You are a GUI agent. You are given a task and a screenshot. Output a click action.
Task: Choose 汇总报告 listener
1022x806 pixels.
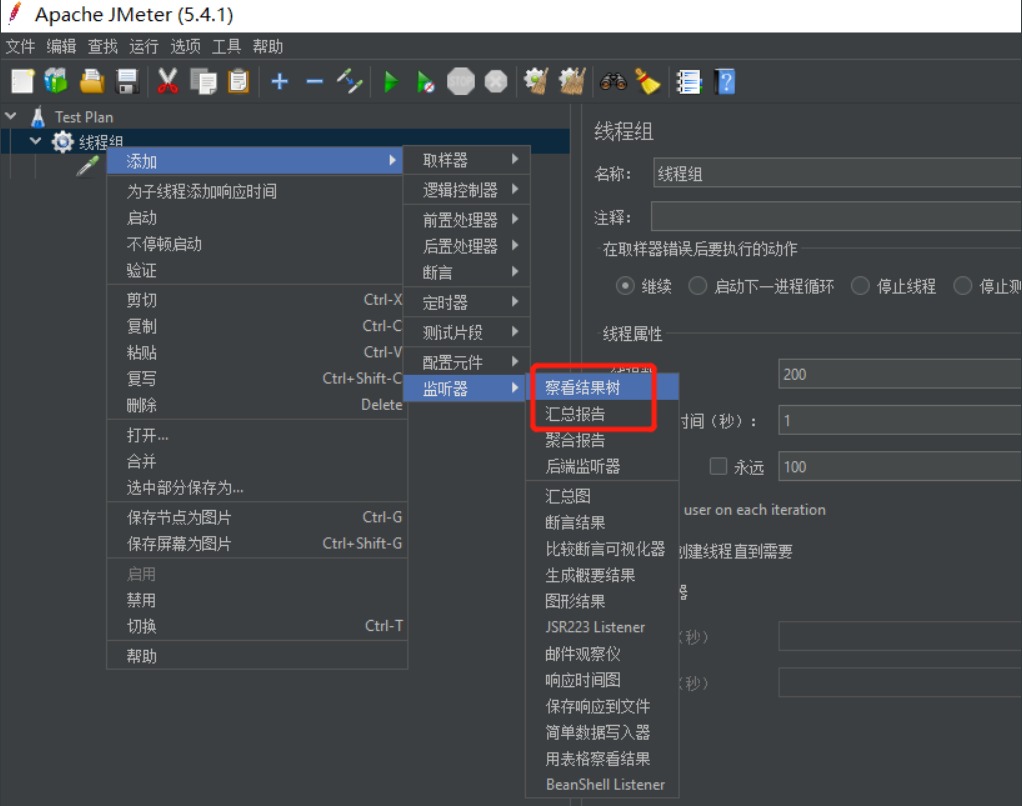click(602, 414)
